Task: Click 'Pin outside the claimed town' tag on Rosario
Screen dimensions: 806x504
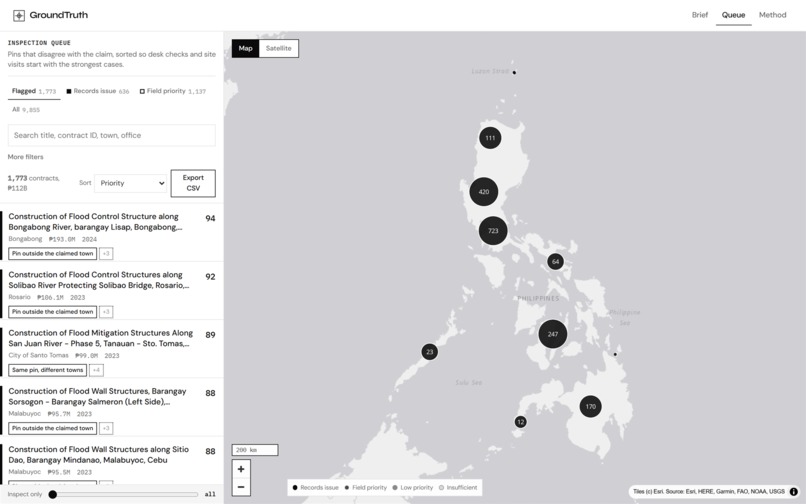Action: coord(52,312)
